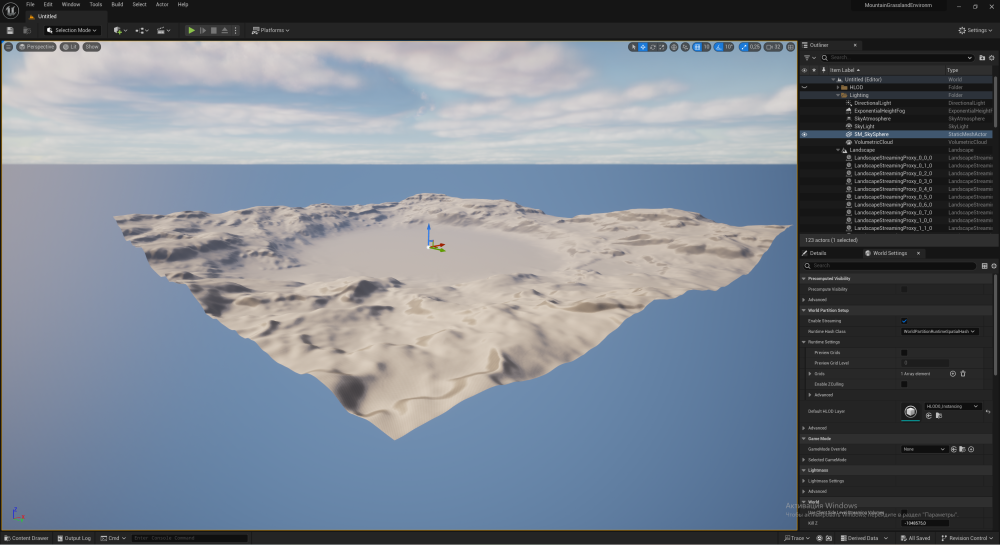Open the Content Drawer
The image size is (1000, 545).
pos(26,538)
